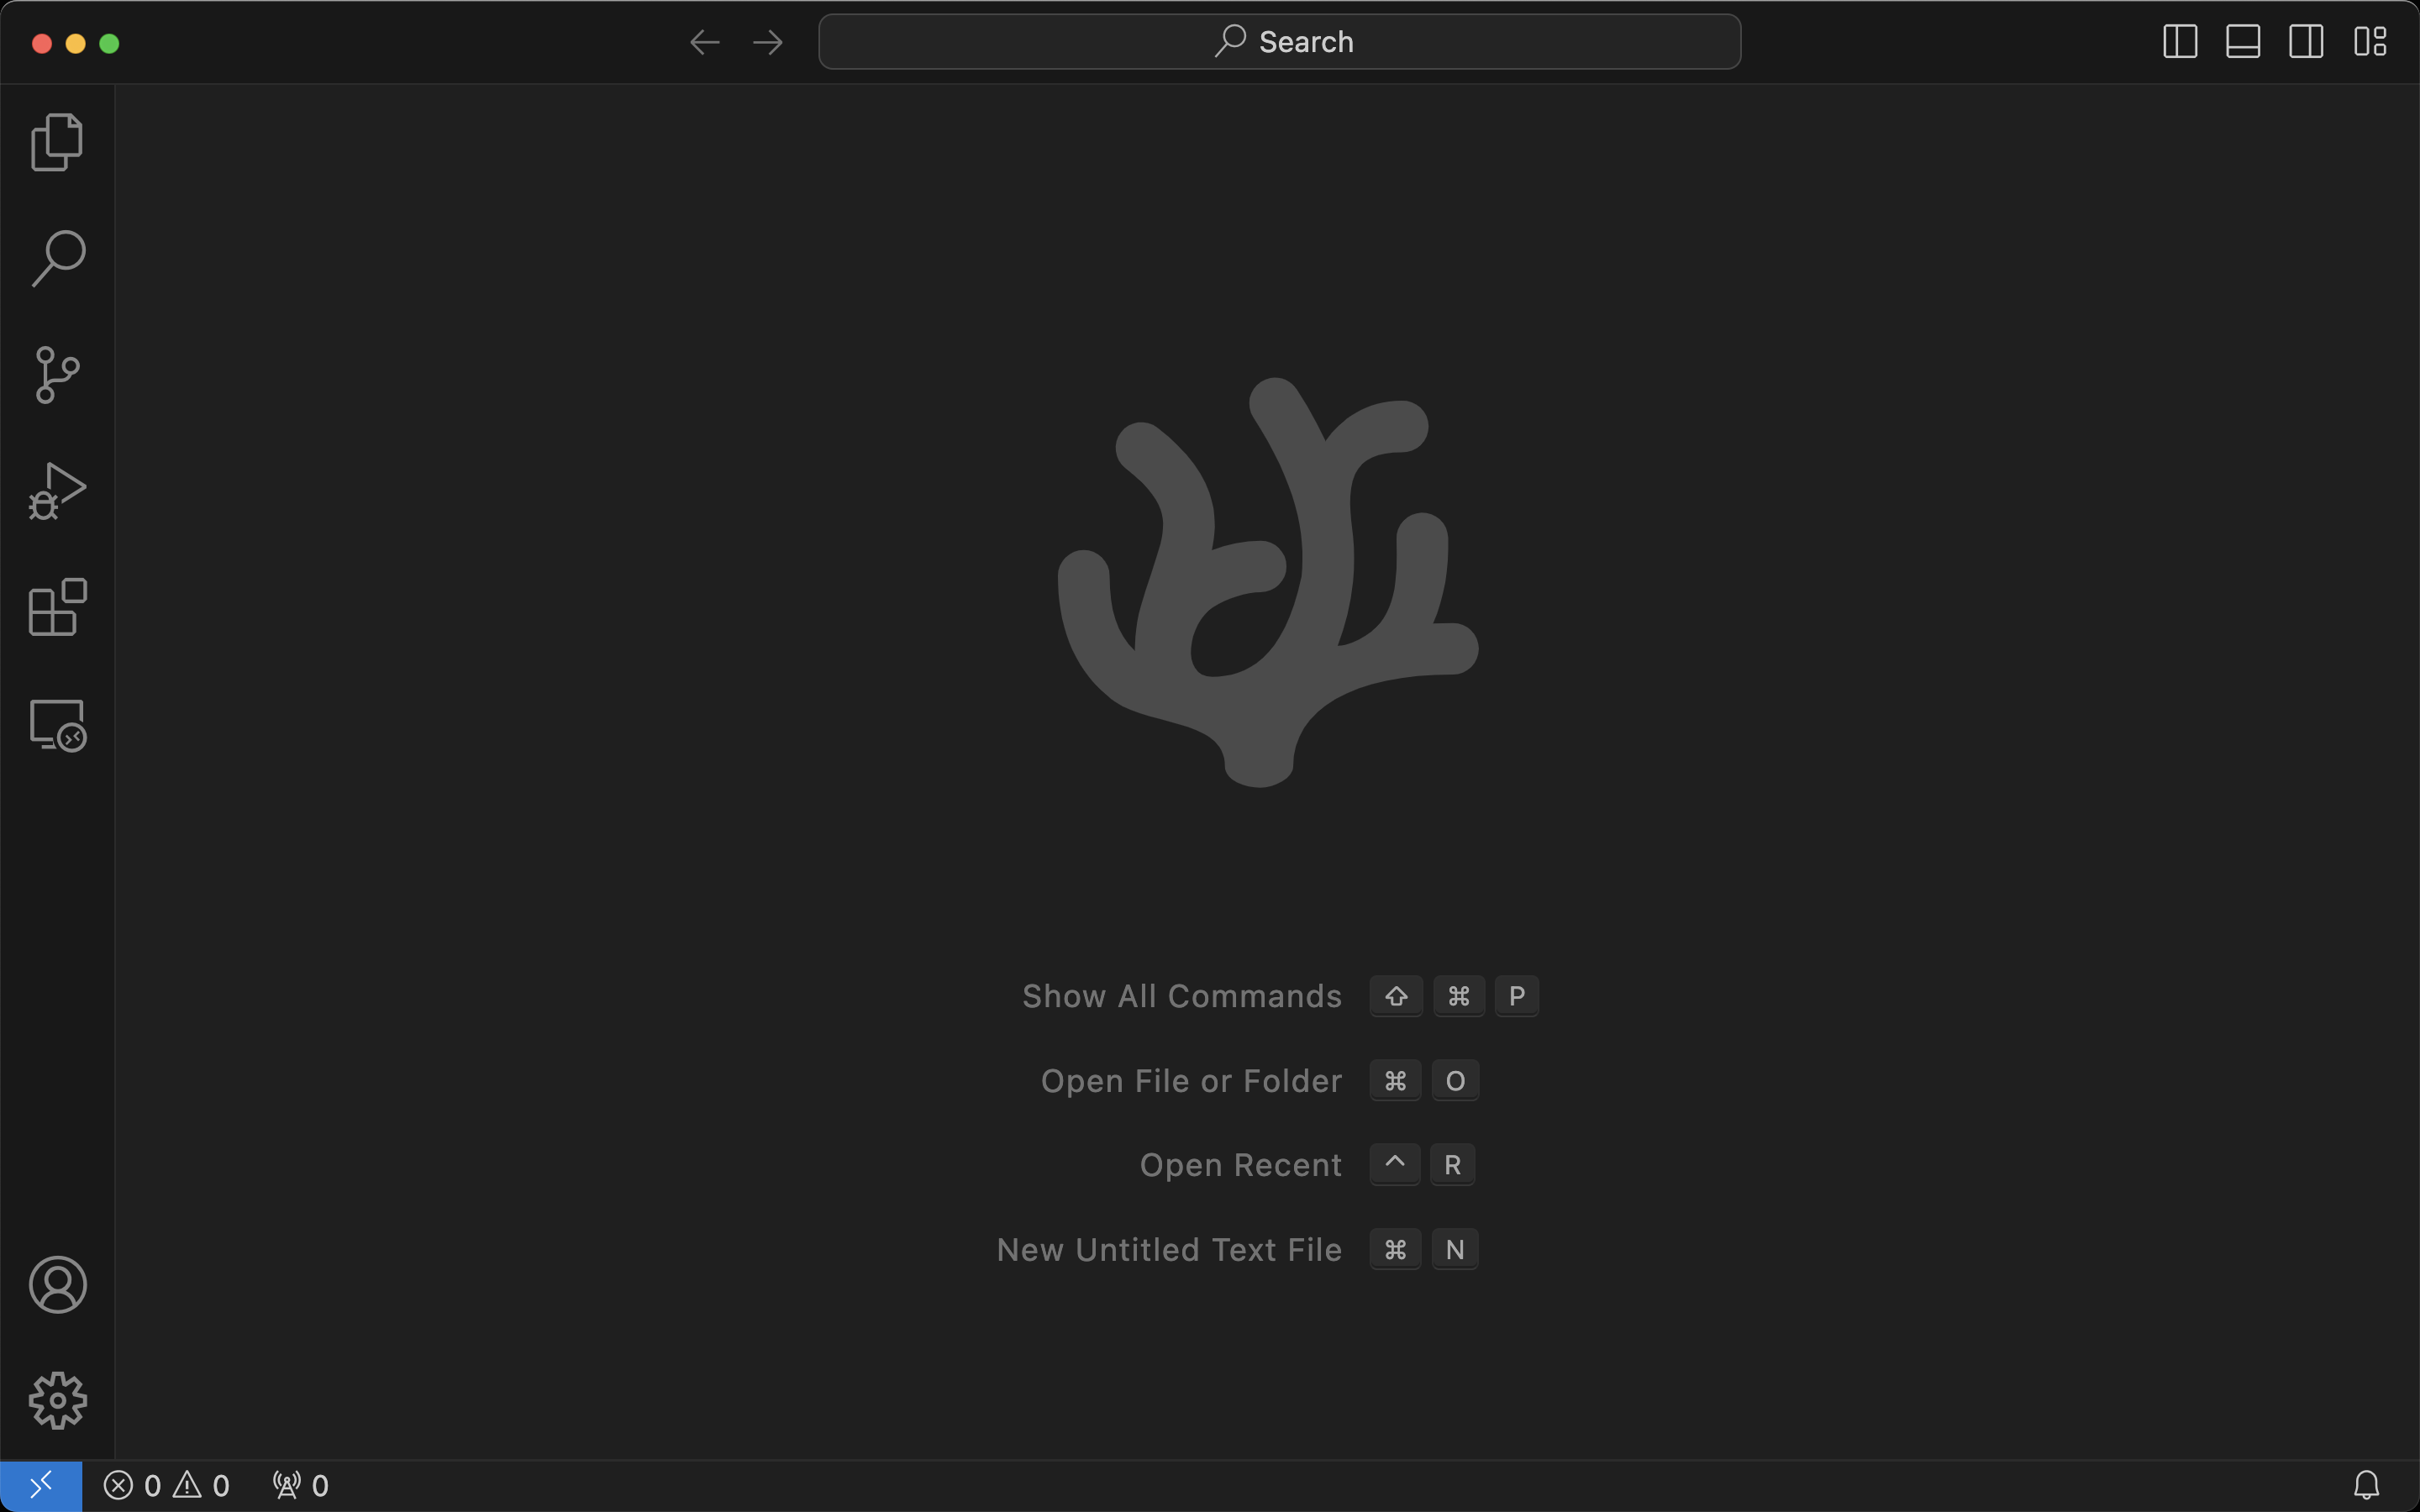The image size is (2420, 1512).
Task: Open the Run and Debug view
Action: (x=57, y=491)
